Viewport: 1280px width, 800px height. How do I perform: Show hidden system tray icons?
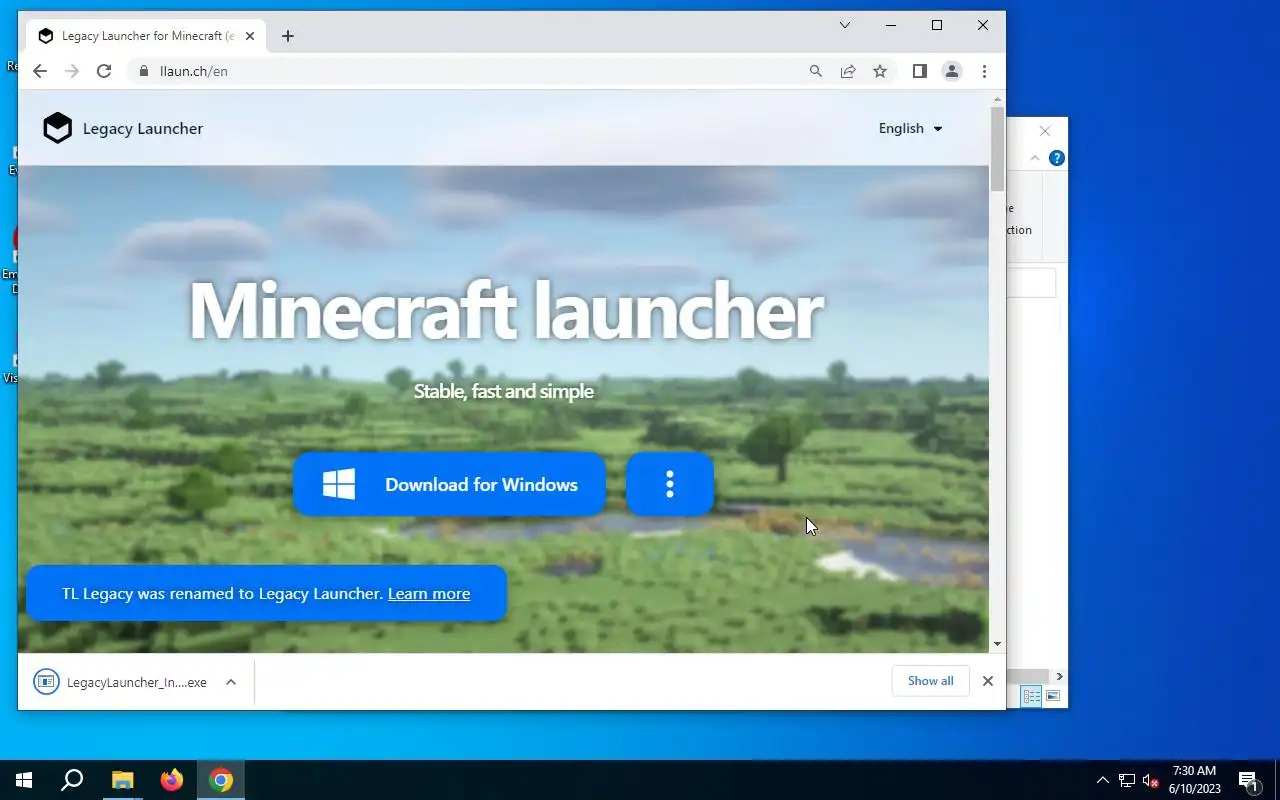[1103, 780]
